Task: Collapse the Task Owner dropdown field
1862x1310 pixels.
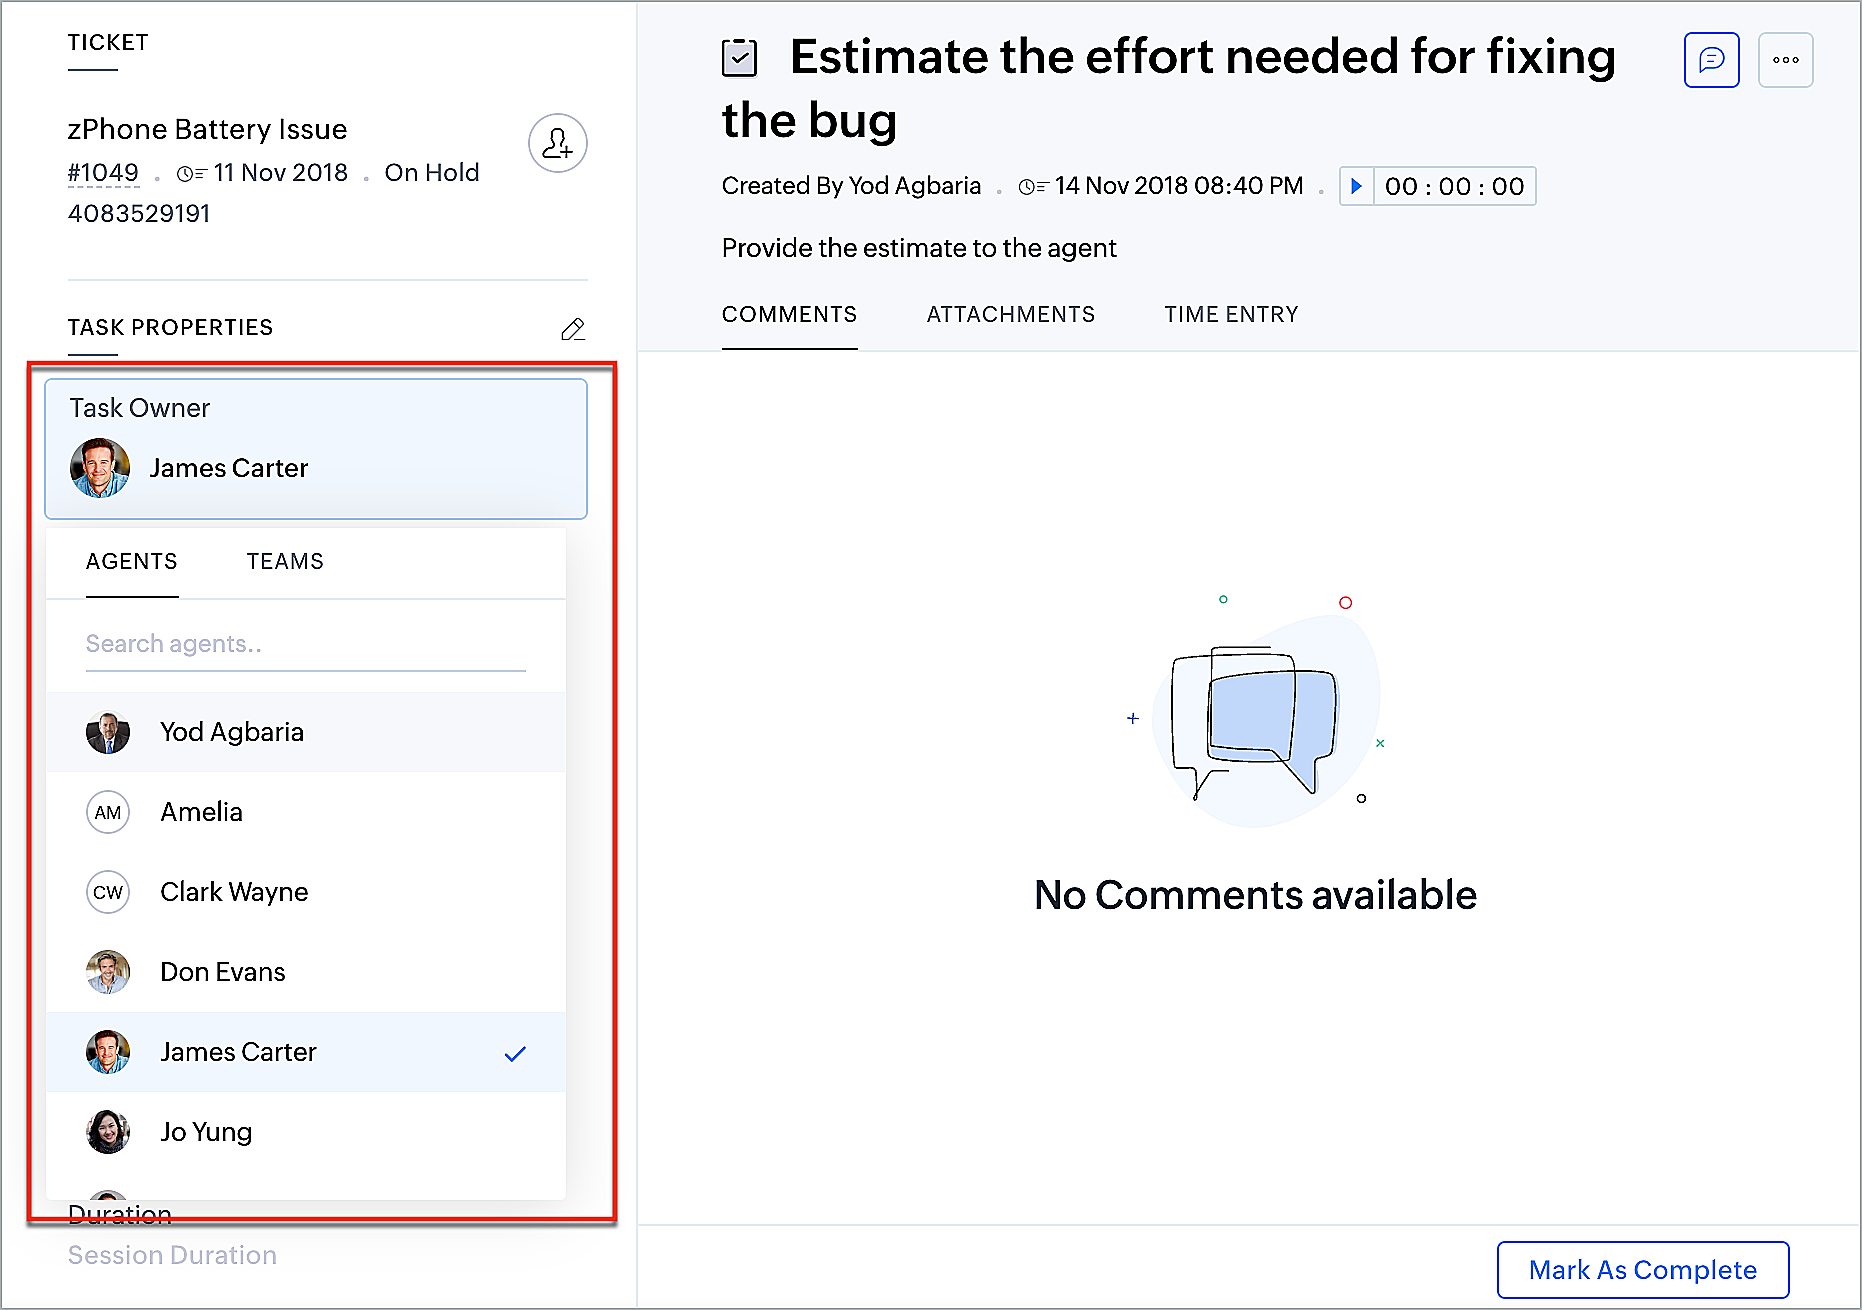Action: tap(316, 448)
